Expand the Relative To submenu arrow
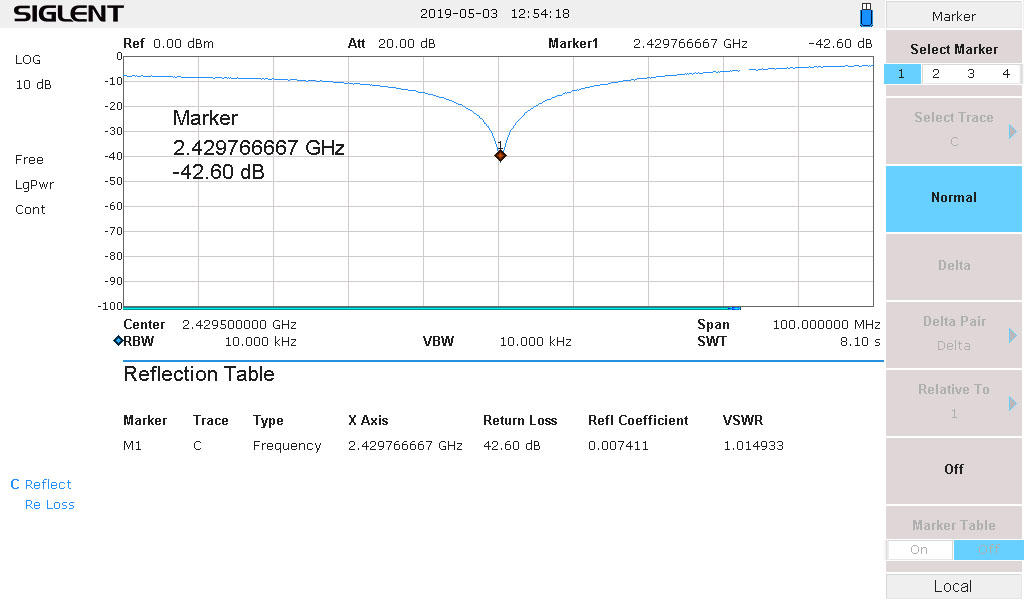 pyautogui.click(x=1012, y=402)
